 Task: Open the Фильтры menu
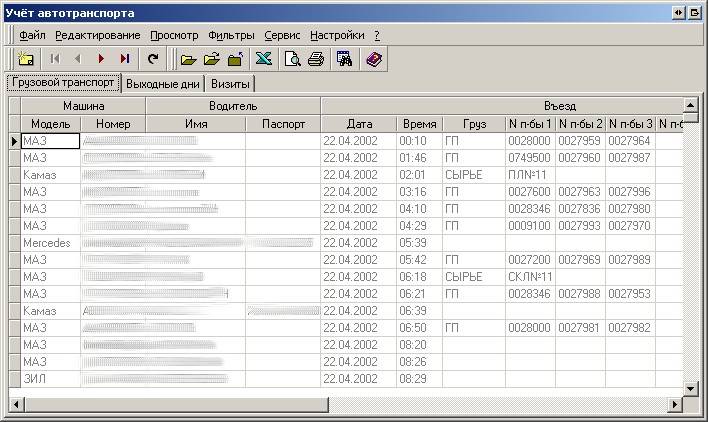(231, 35)
